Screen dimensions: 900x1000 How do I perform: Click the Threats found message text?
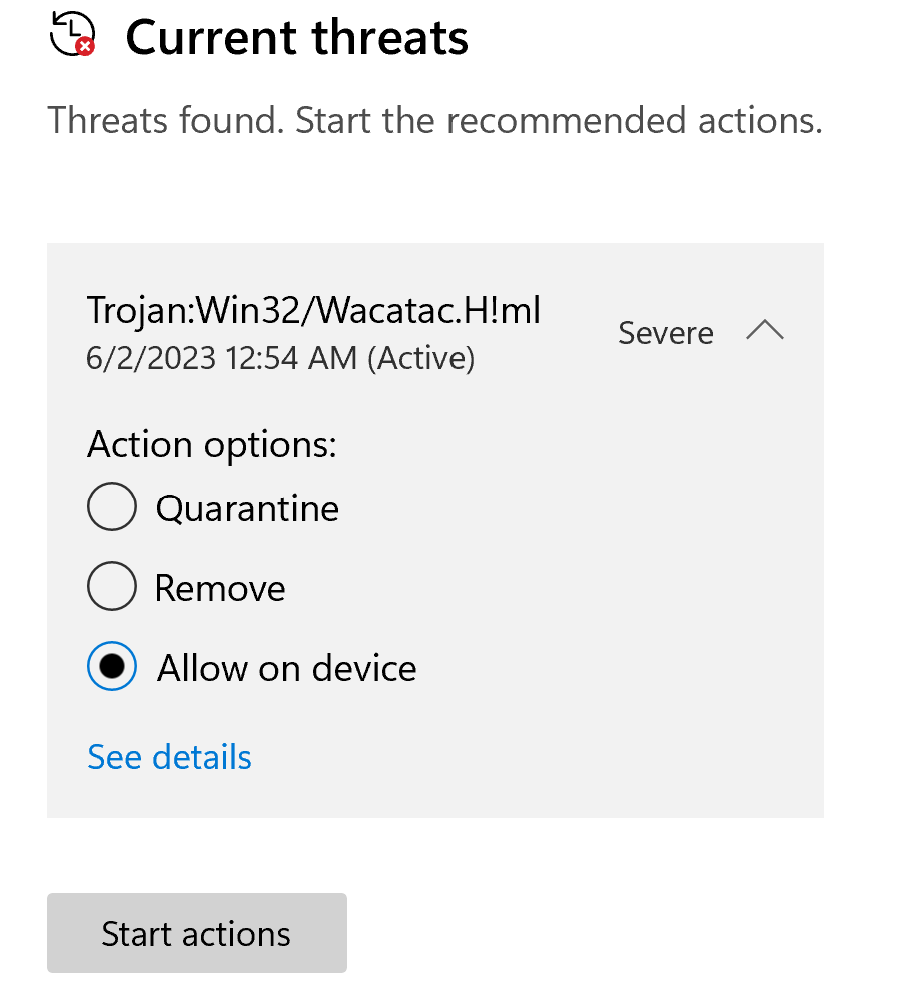click(x=166, y=121)
